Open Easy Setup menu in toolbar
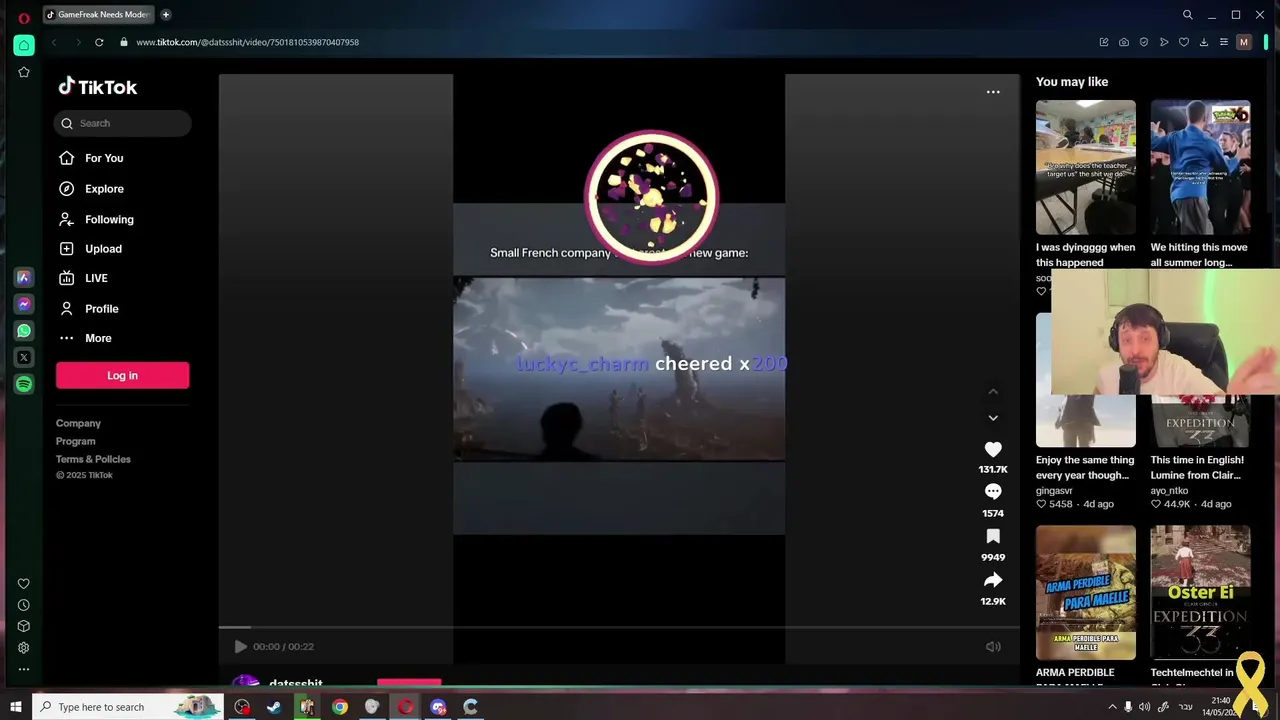Image resolution: width=1280 pixels, height=720 pixels. click(x=1224, y=42)
